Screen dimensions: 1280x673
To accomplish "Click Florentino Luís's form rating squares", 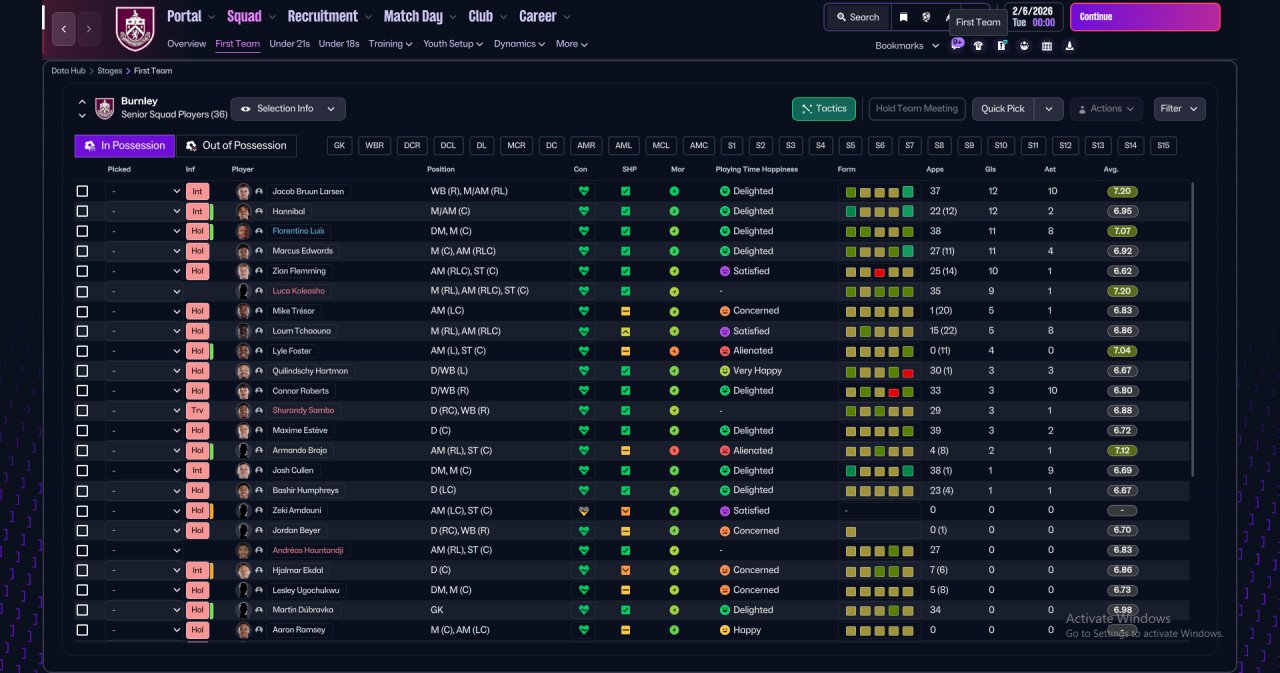I will tap(880, 231).
